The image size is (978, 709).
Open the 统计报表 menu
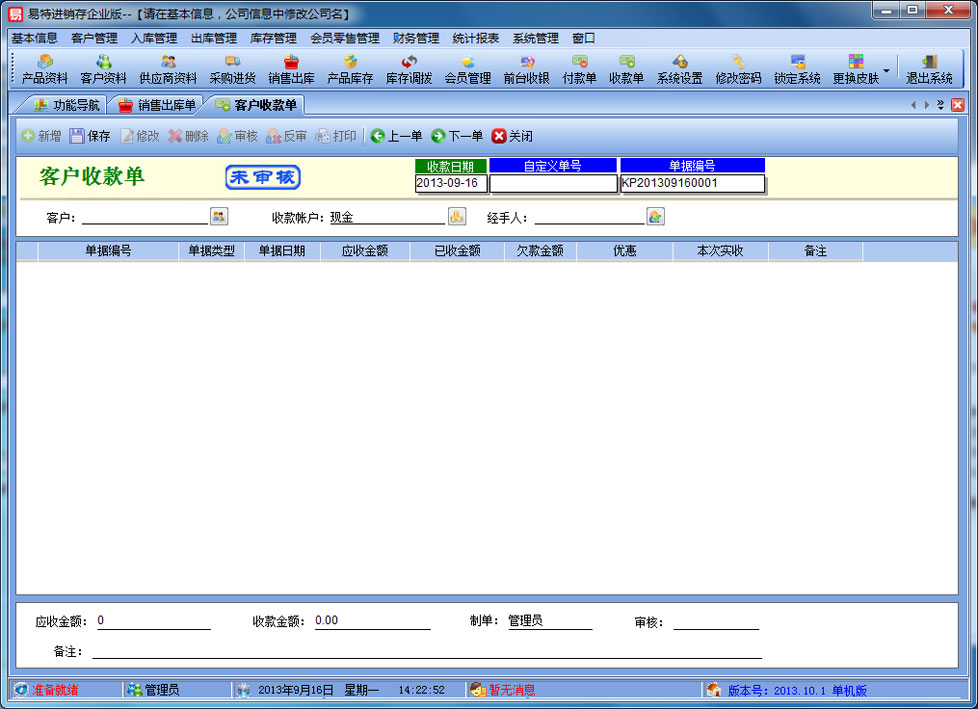tap(476, 38)
